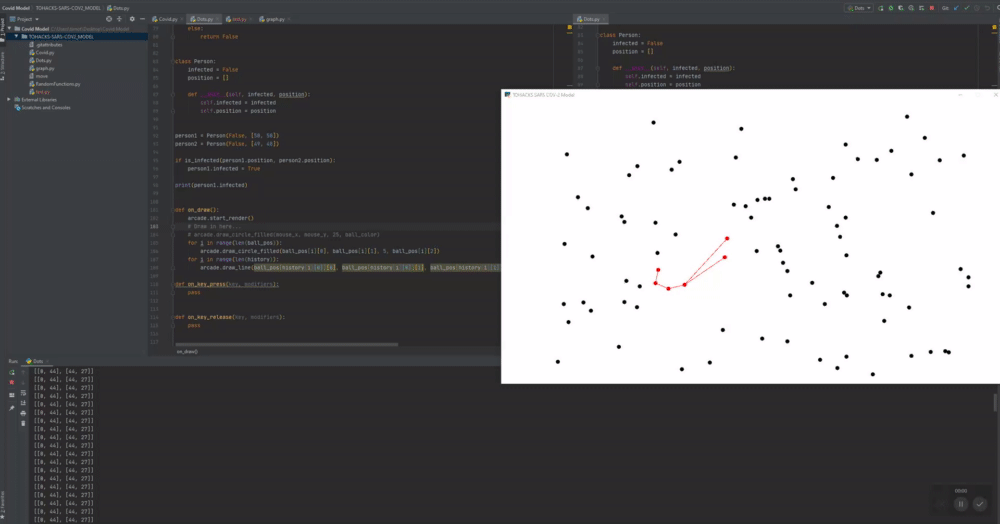
Task: Pause the screen recording overlay
Action: pyautogui.click(x=961, y=504)
